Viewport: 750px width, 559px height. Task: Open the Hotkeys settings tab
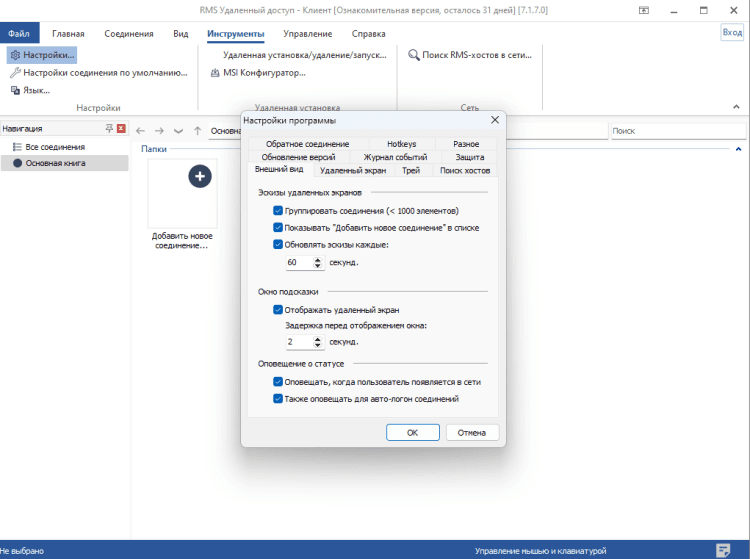point(401,144)
